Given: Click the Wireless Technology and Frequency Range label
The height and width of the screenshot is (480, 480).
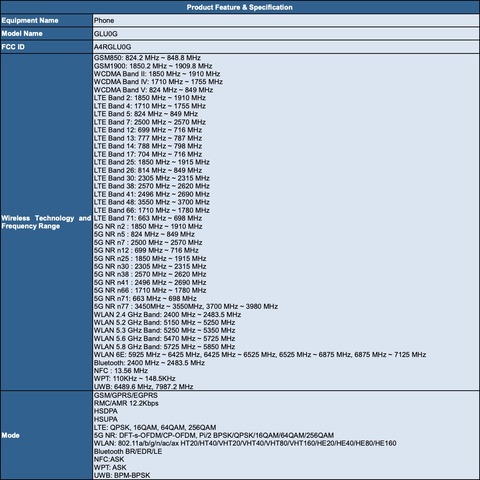Looking at the screenshot, I should [46, 222].
